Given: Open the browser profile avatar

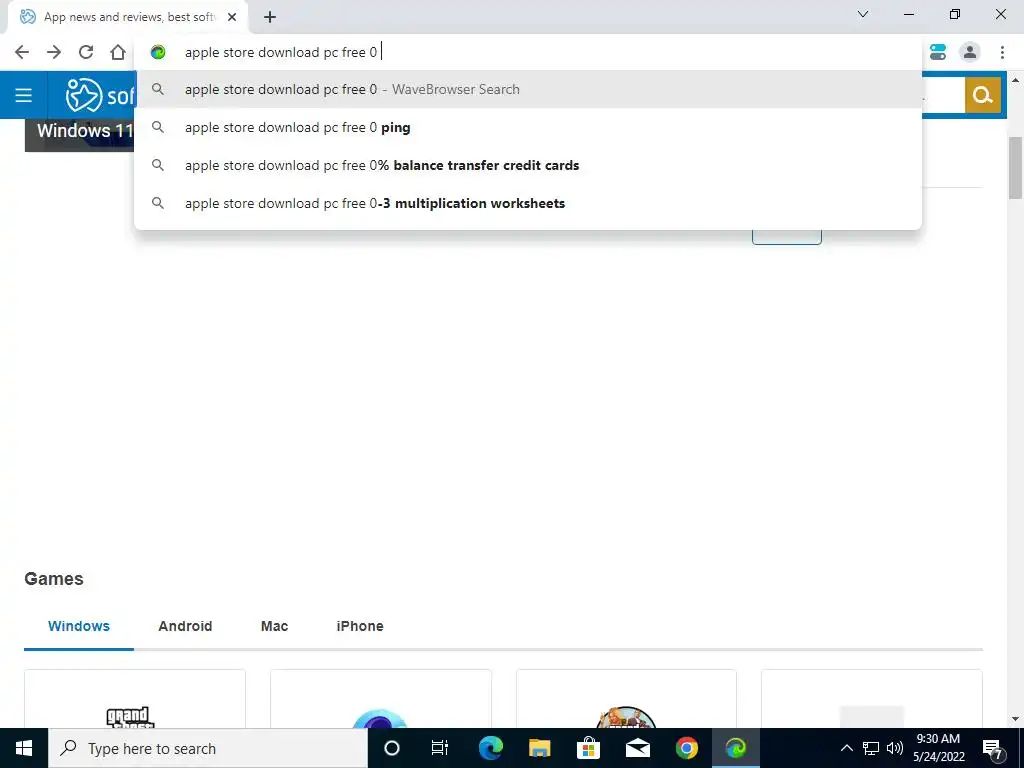Looking at the screenshot, I should click(970, 52).
